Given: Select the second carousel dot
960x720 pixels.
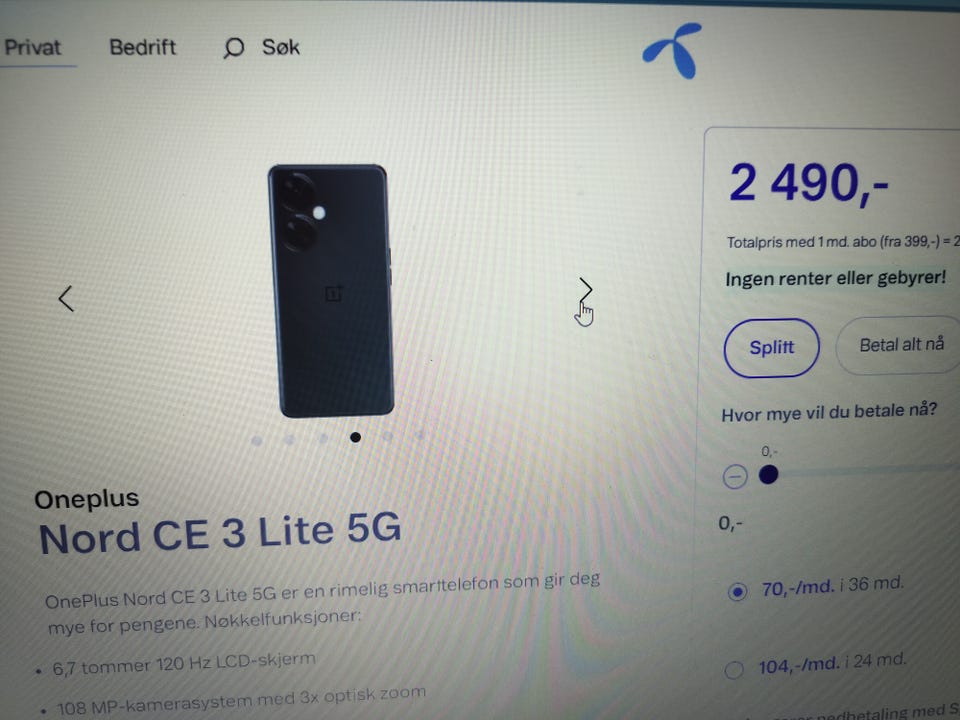Looking at the screenshot, I should pos(289,439).
